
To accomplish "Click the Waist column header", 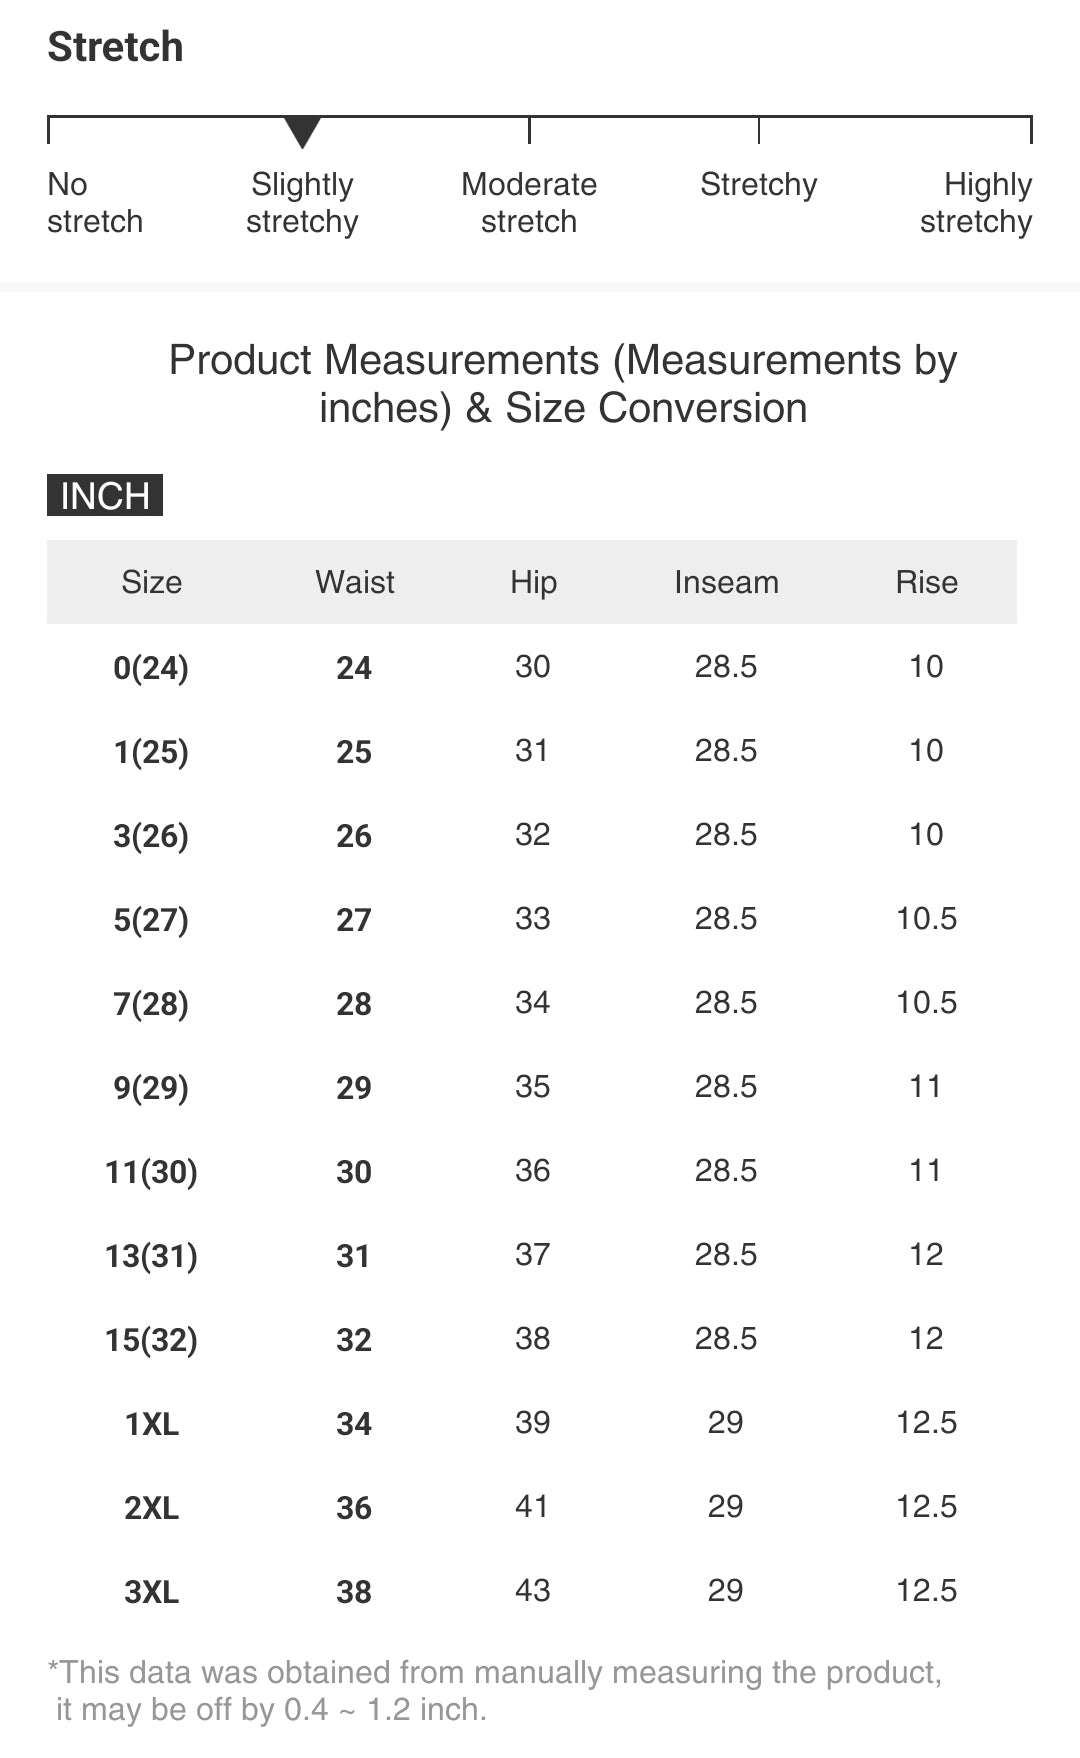I will 355,582.
